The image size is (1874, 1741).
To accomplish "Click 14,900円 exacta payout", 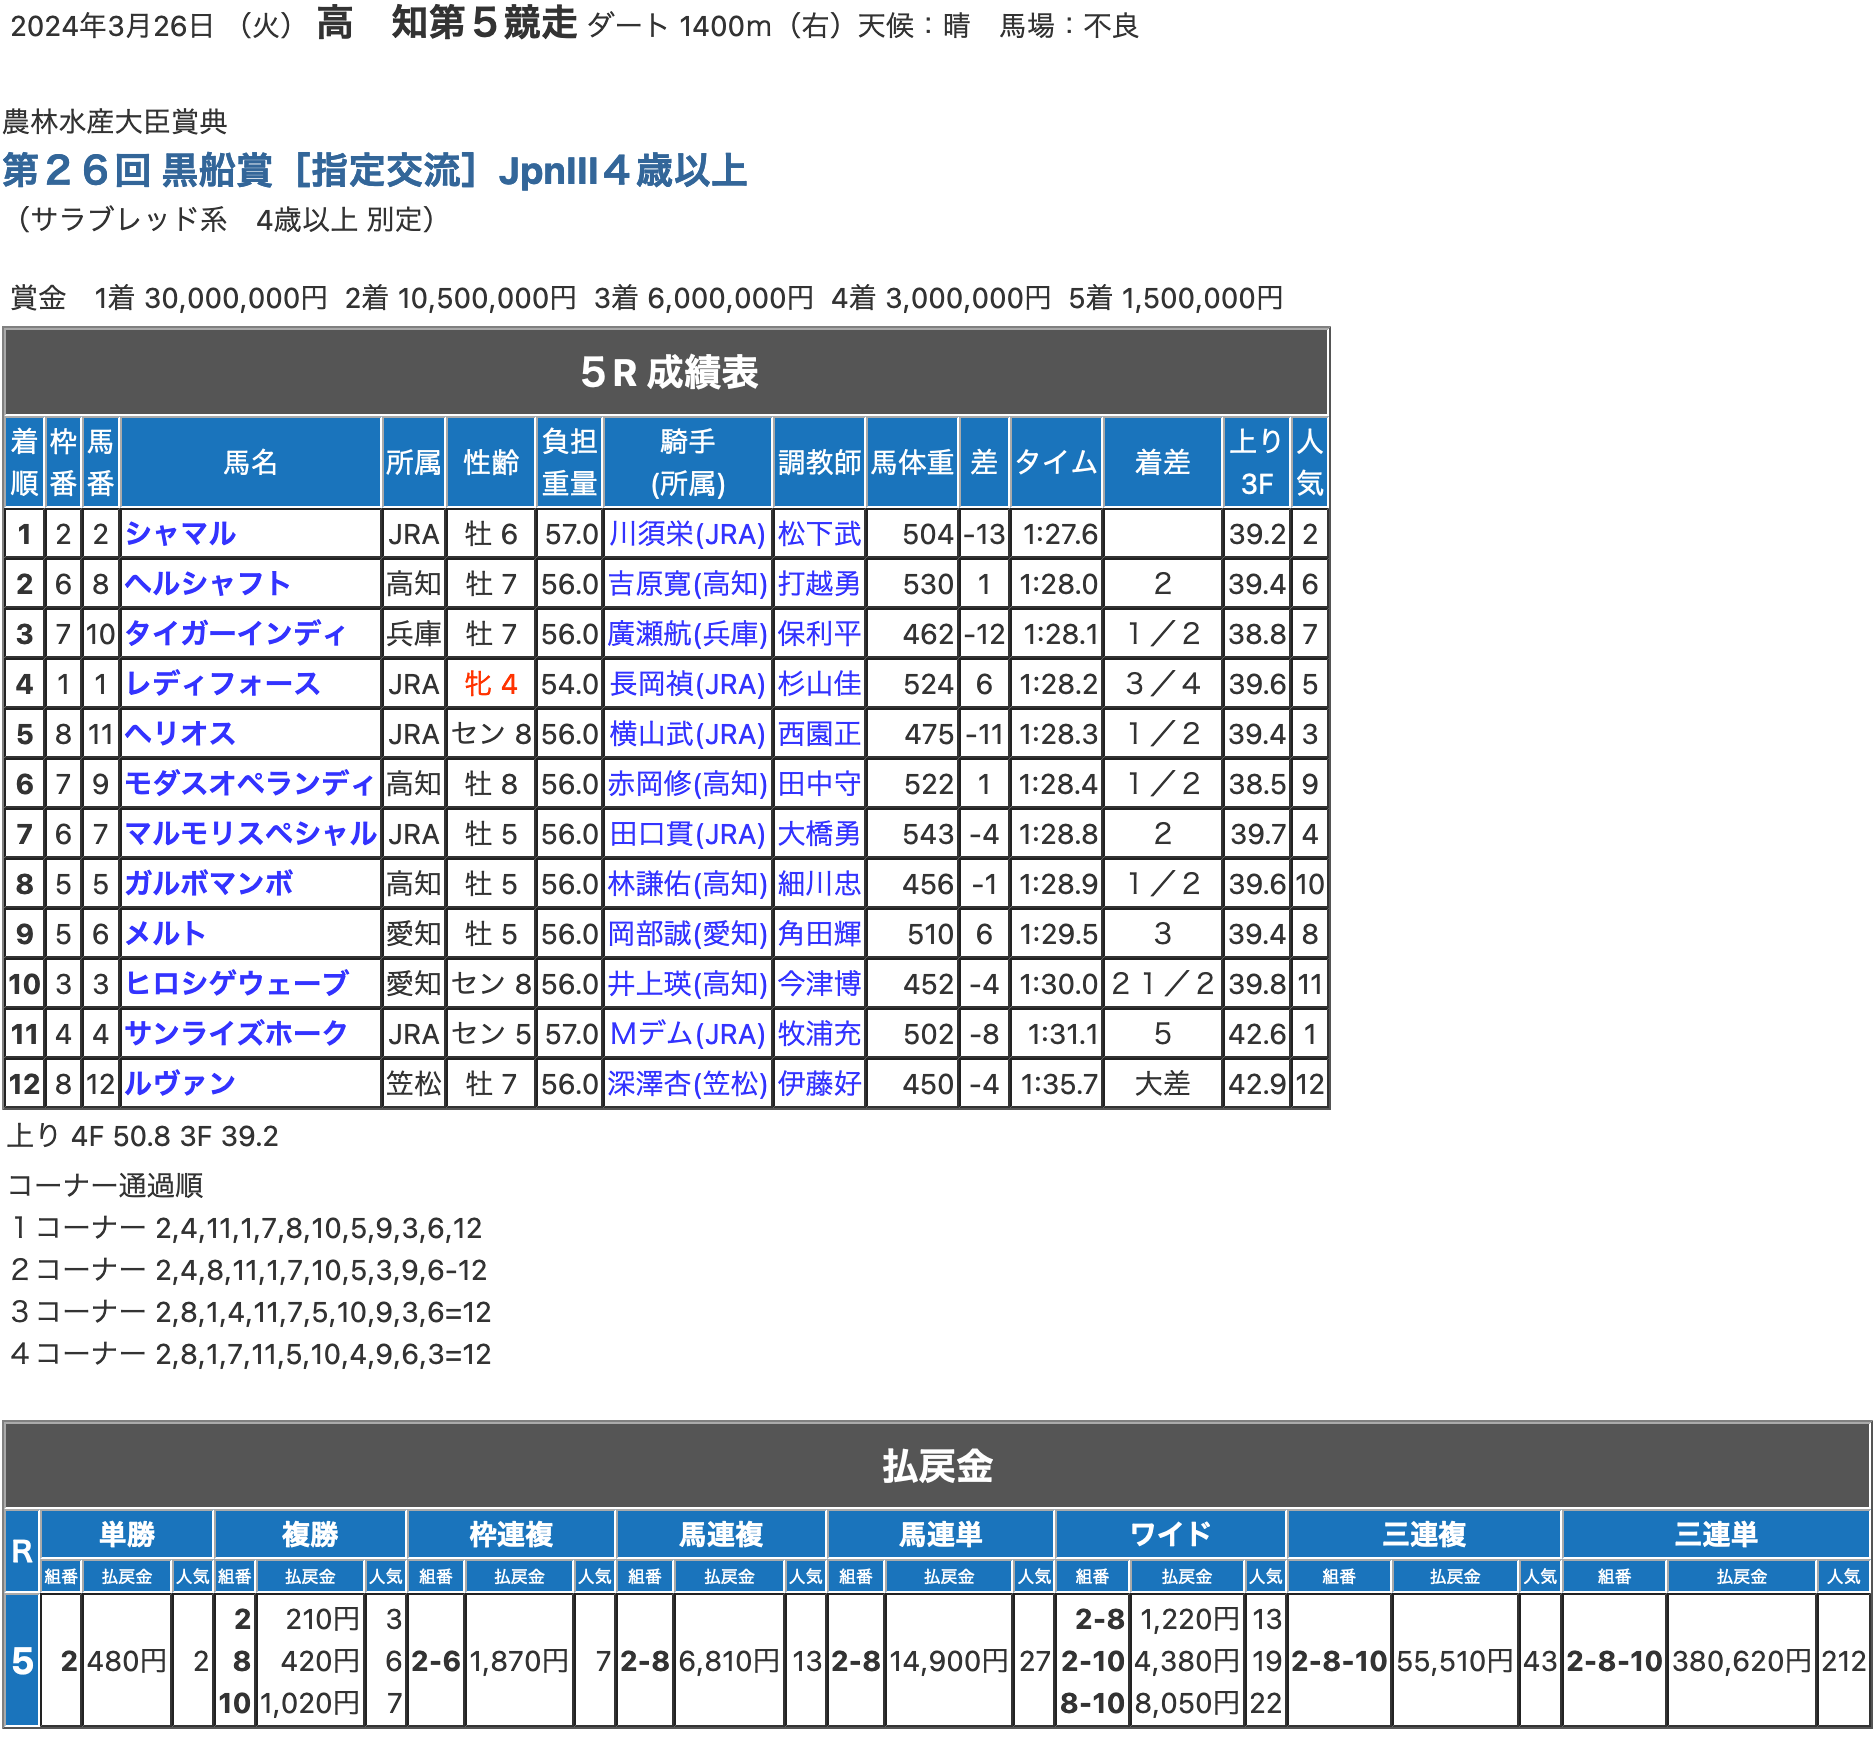I will coord(949,1661).
